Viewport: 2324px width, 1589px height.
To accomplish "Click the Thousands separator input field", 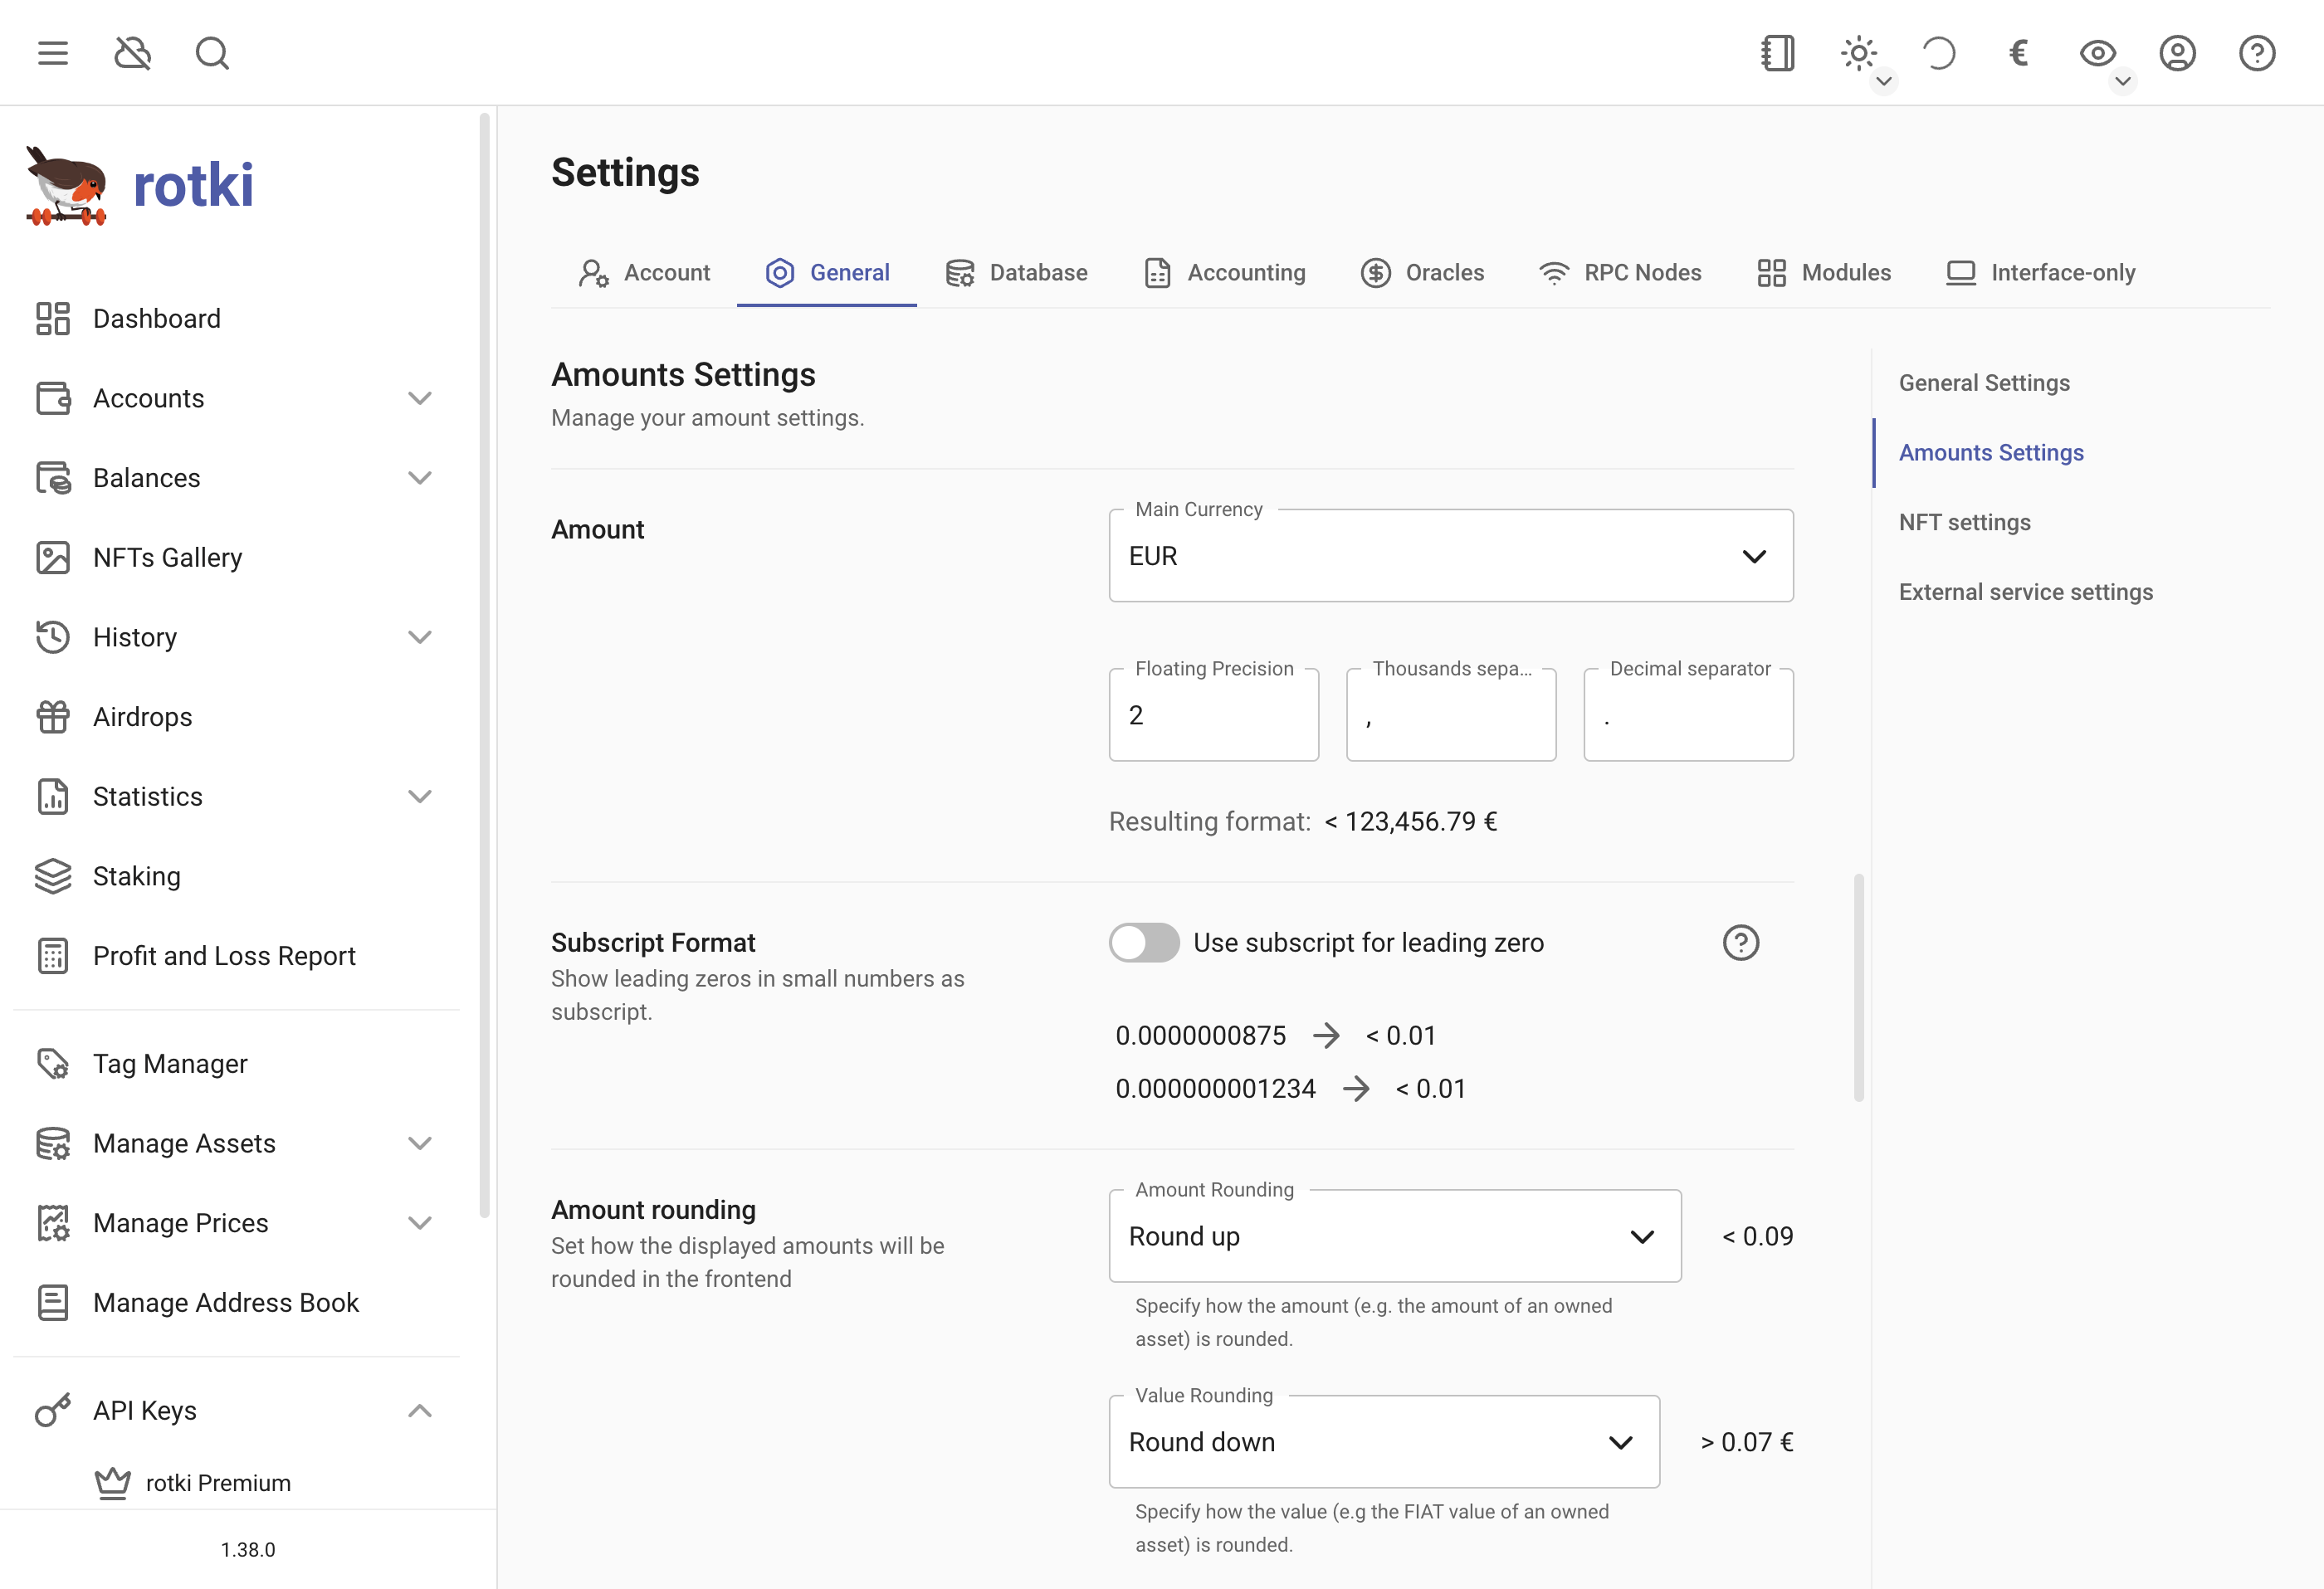I will coord(1451,715).
